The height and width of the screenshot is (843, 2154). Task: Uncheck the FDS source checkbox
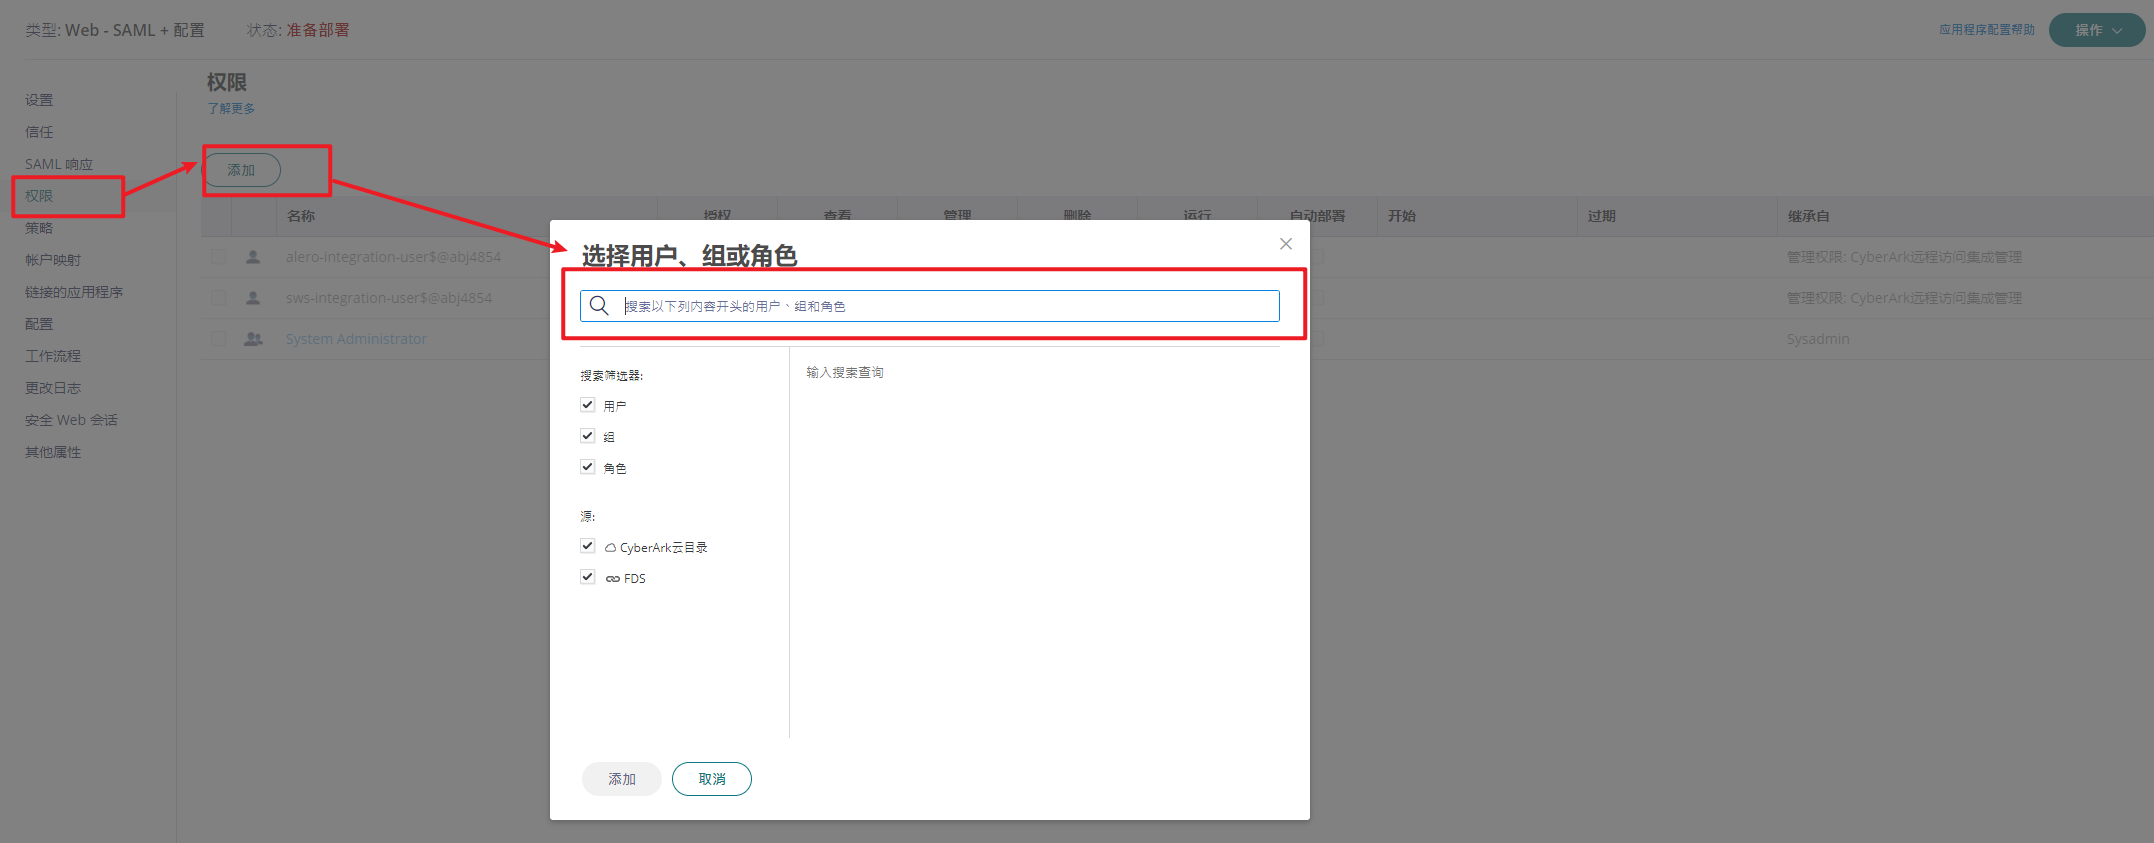point(588,577)
